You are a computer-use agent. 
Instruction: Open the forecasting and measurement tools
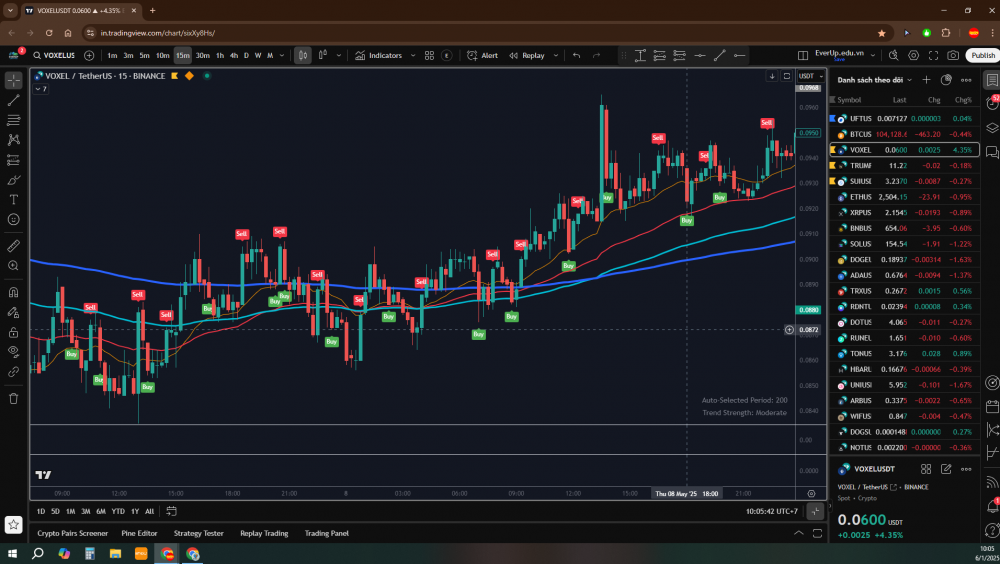point(13,160)
